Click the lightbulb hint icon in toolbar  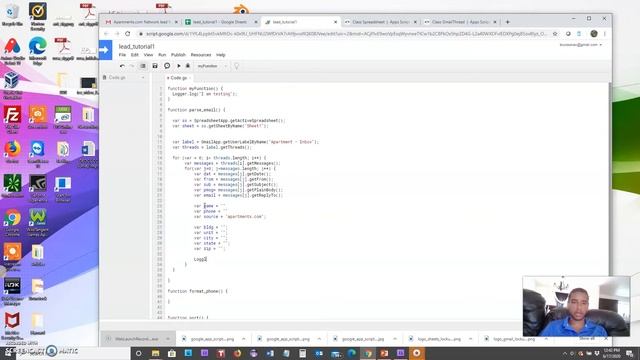point(236,66)
